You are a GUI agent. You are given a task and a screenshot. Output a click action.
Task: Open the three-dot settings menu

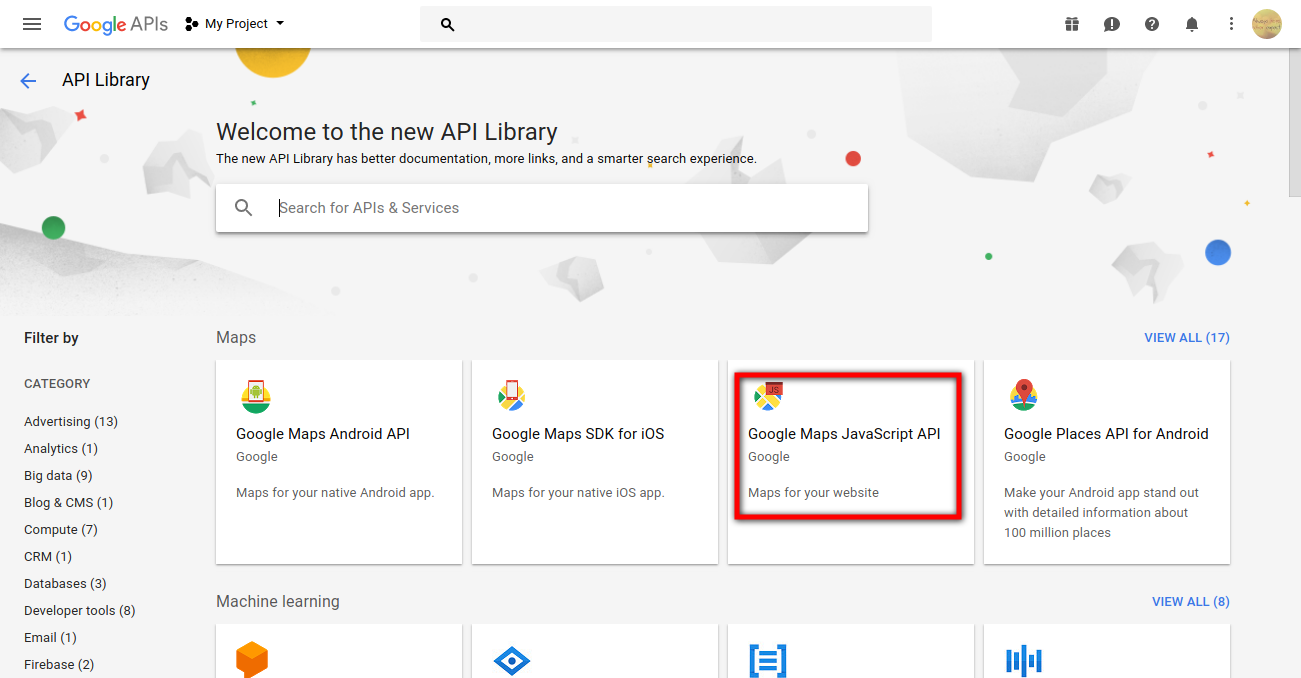pos(1231,24)
